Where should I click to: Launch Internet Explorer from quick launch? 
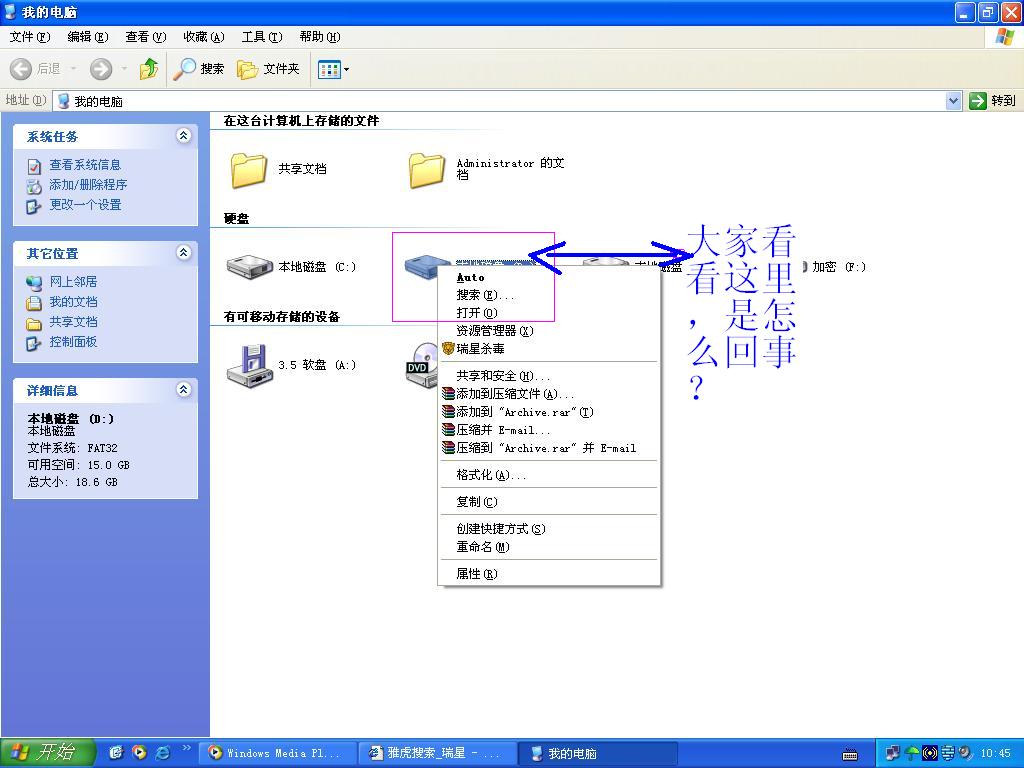163,753
